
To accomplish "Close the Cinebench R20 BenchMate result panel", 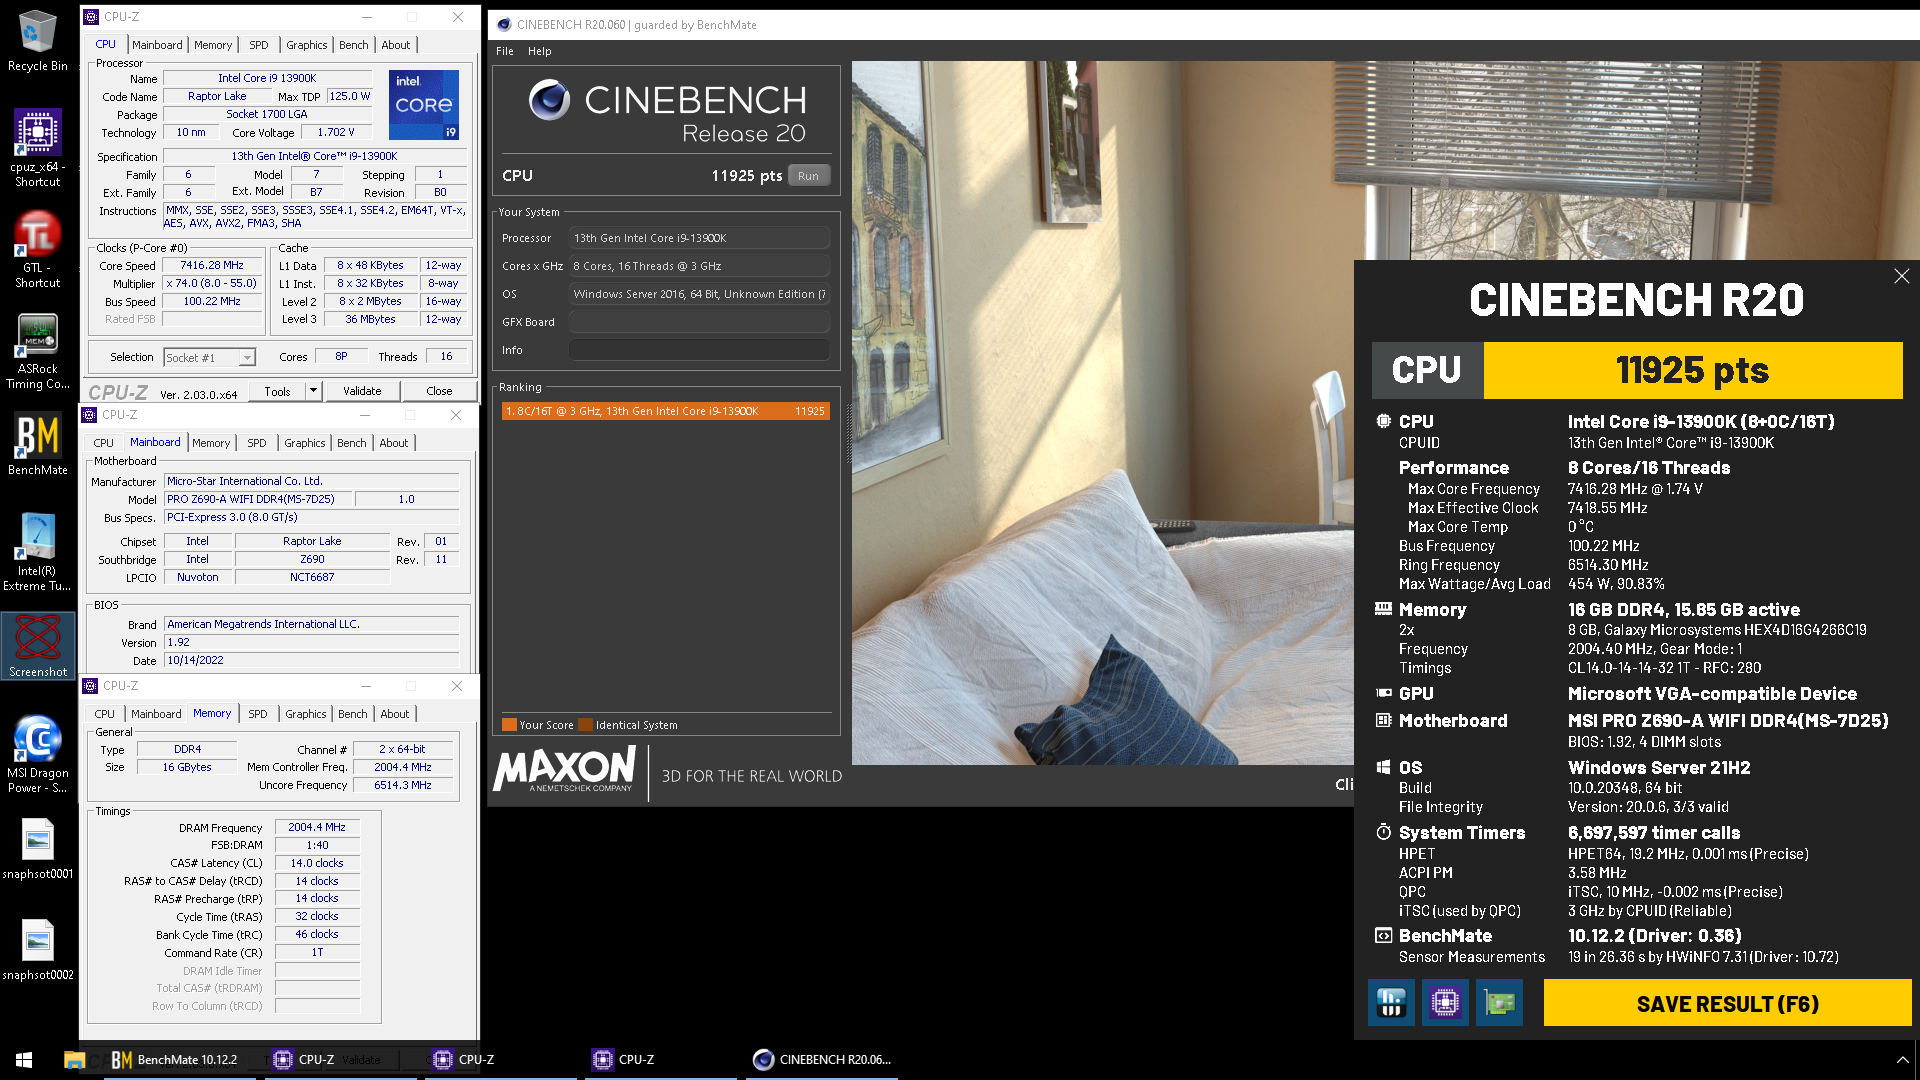I will tap(1901, 276).
